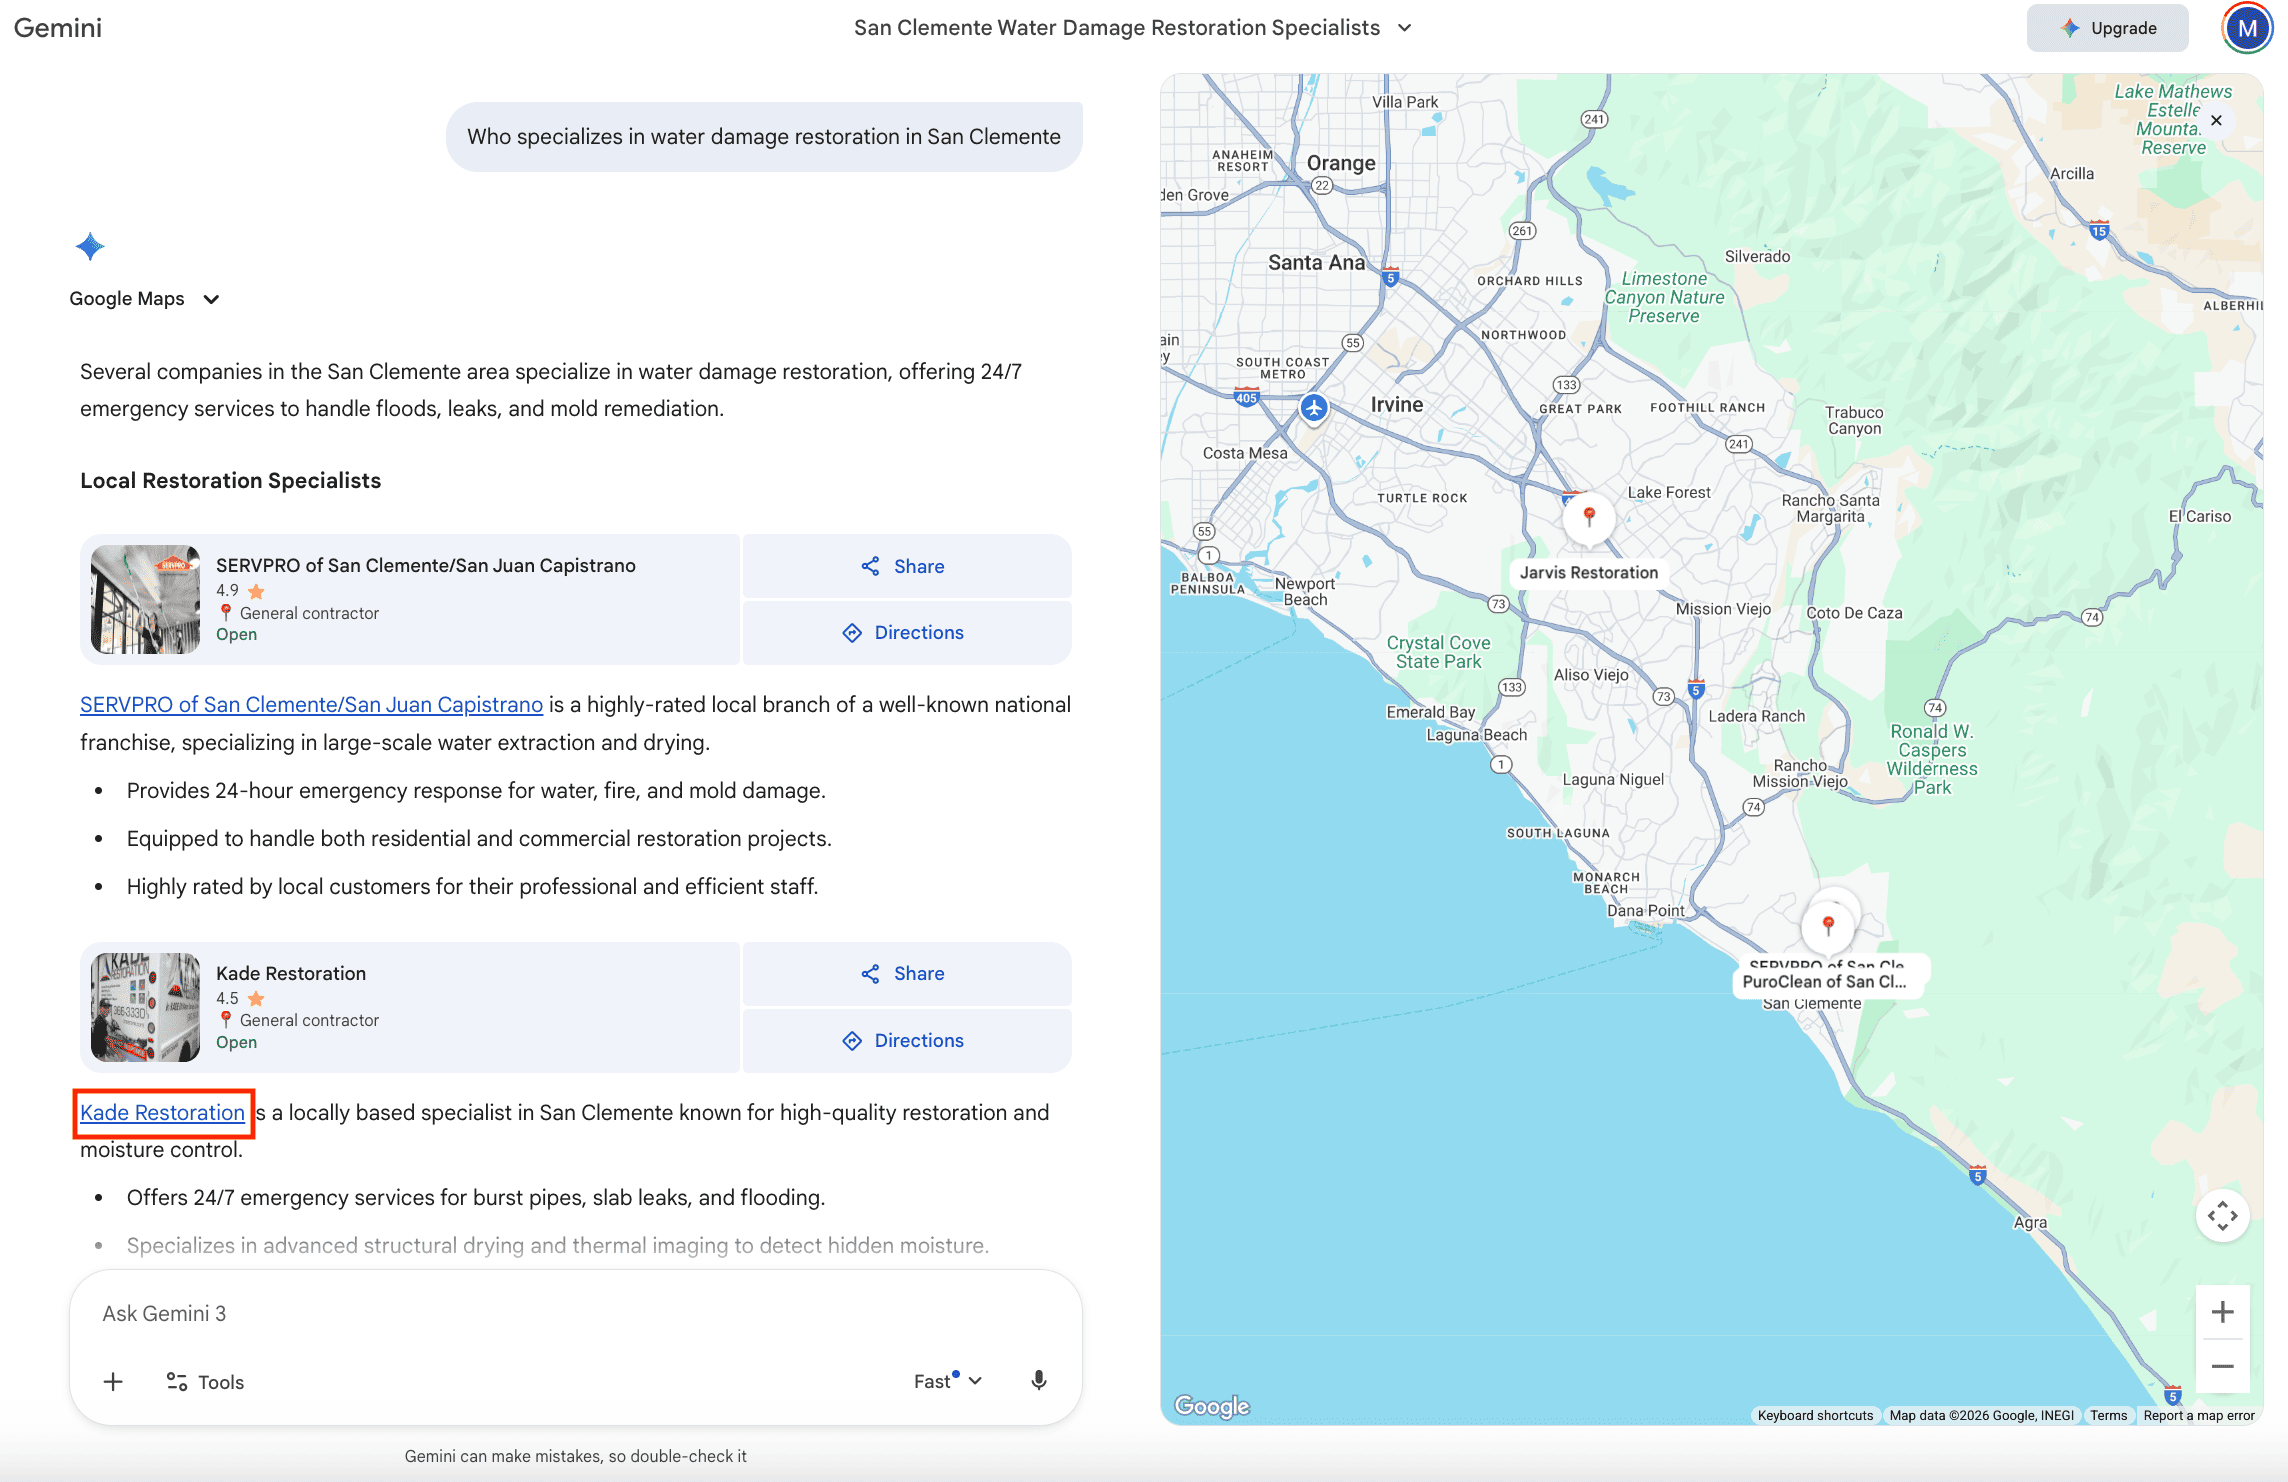This screenshot has width=2288, height=1482.
Task: Close the map panel with X
Action: click(x=2217, y=120)
